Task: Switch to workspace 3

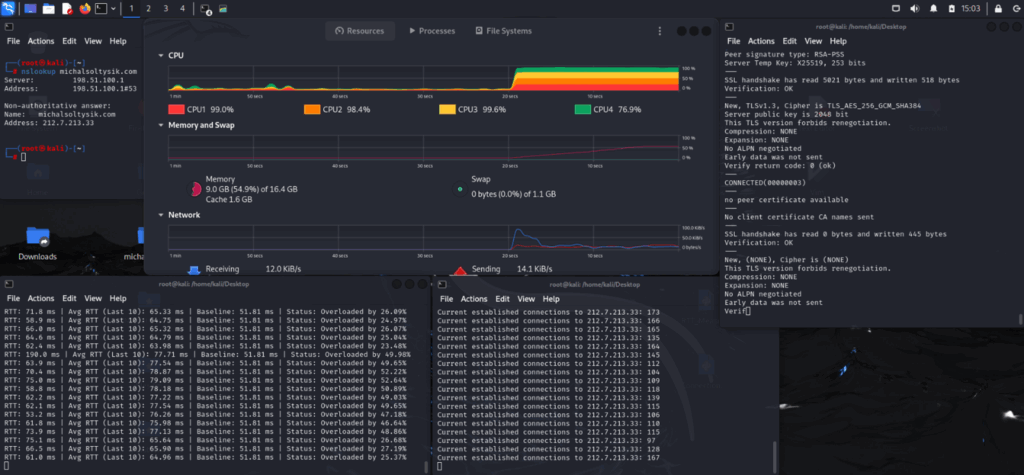Action: click(x=165, y=8)
